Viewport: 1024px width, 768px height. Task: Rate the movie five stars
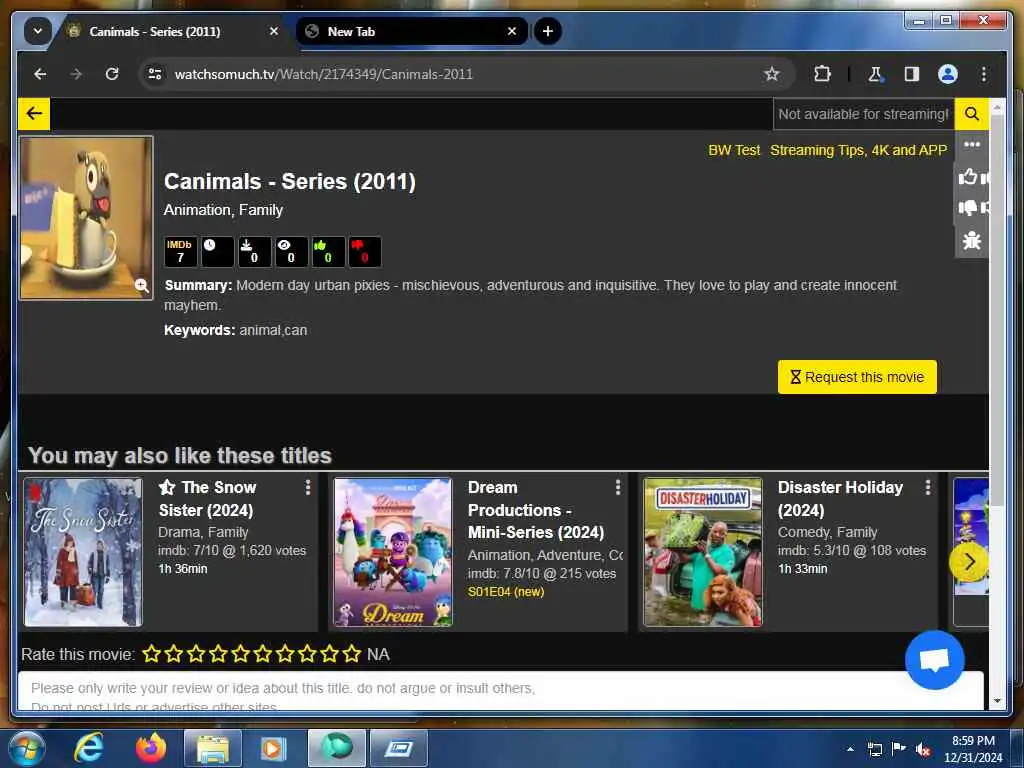(240, 653)
